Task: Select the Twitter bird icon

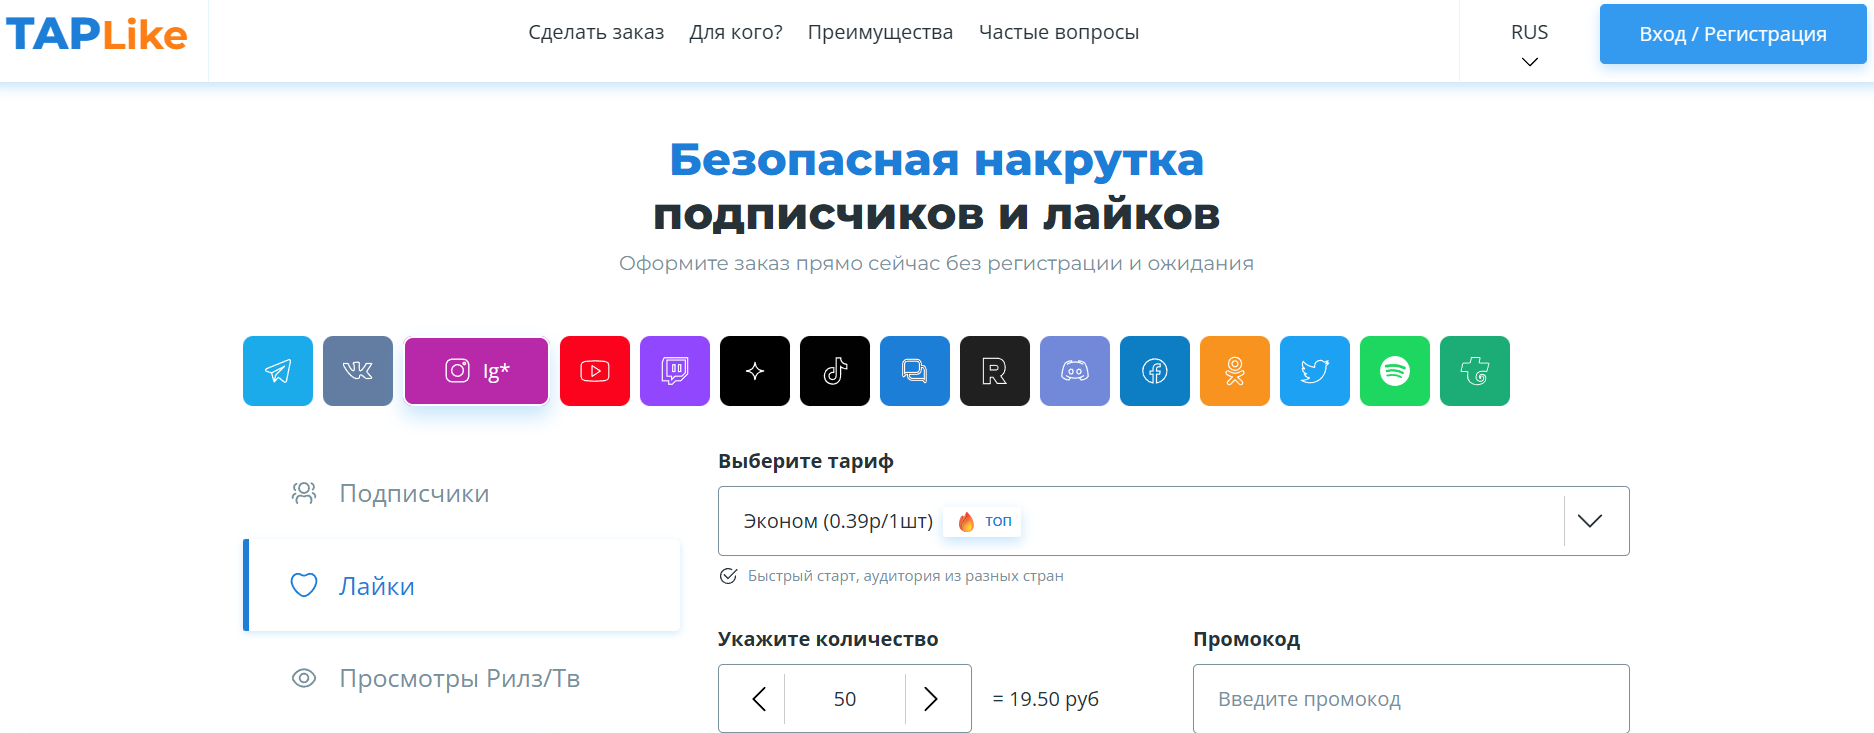Action: point(1315,371)
